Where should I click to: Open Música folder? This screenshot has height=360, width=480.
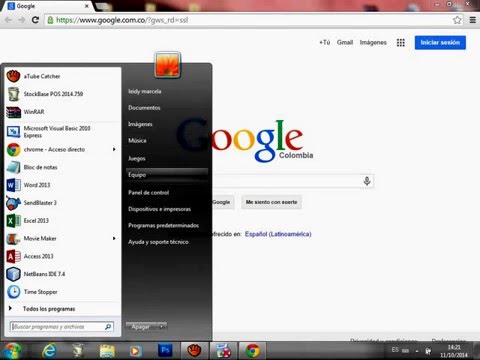(x=137, y=141)
